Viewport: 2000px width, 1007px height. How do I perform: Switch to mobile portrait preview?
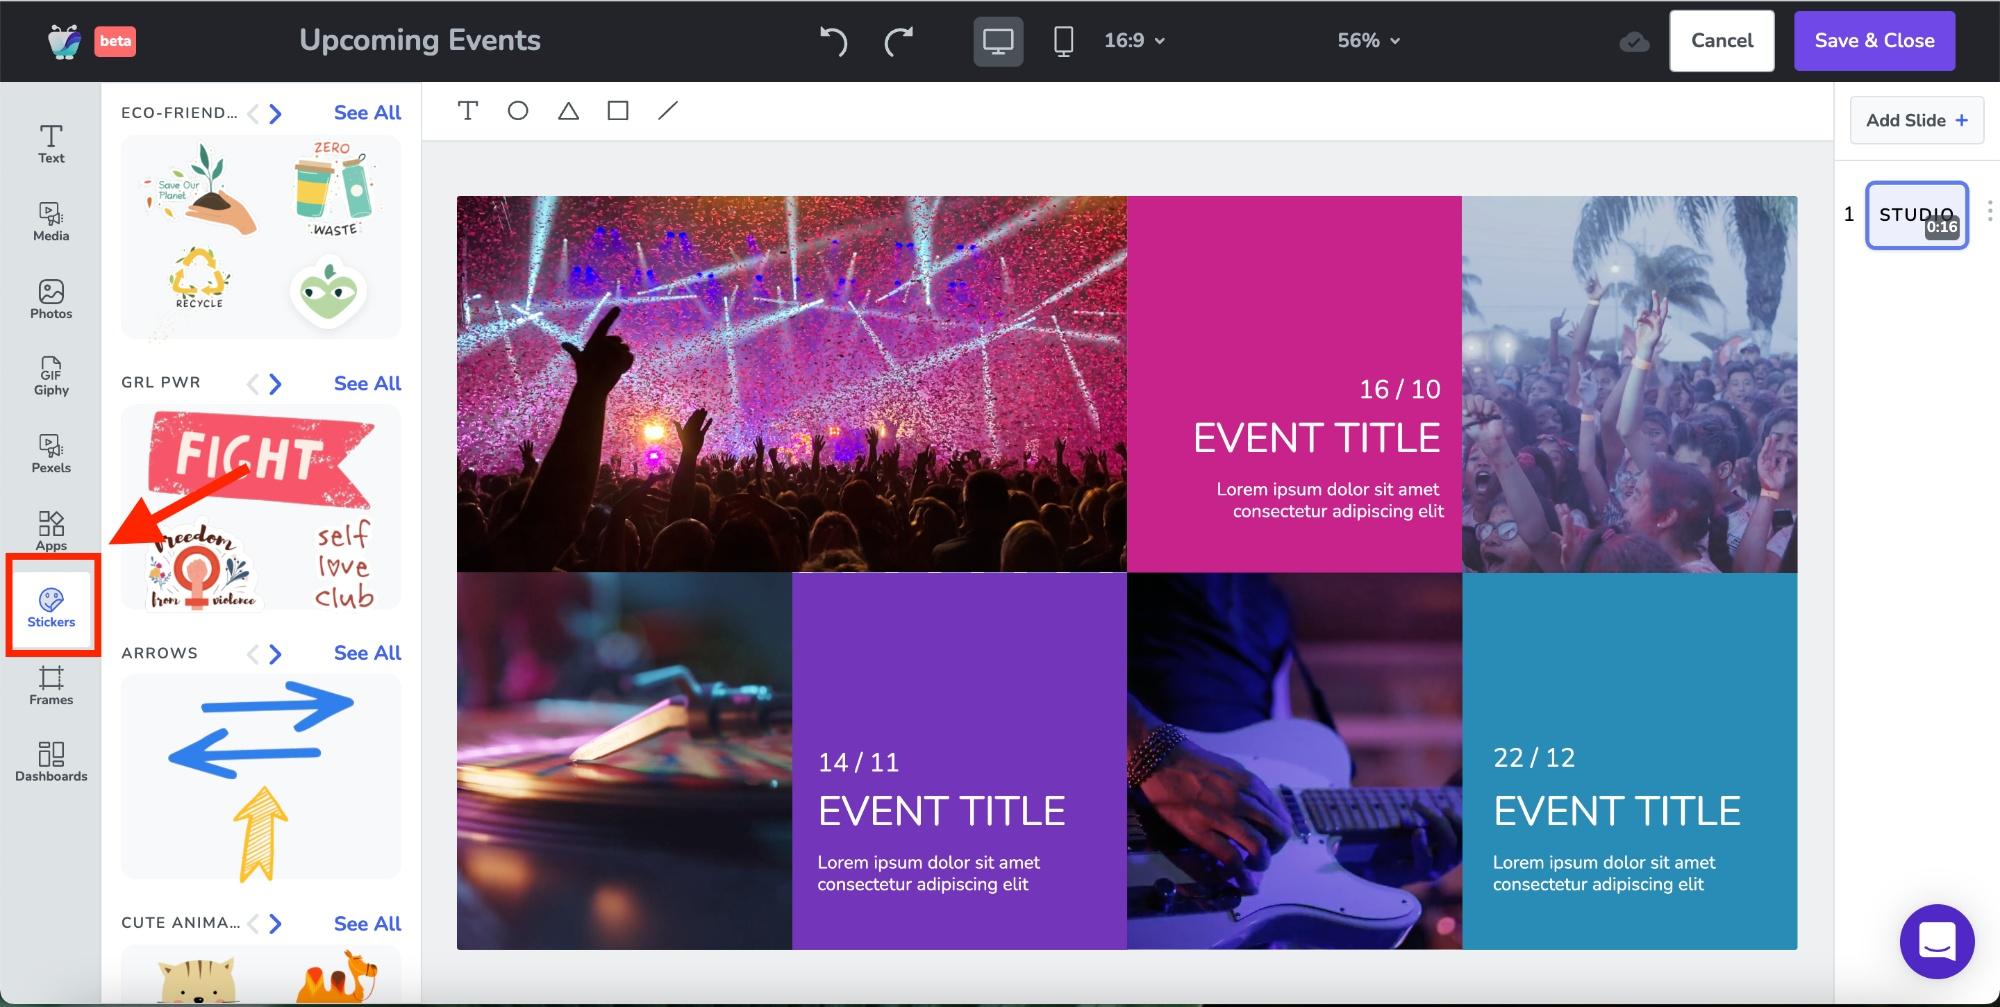[1064, 41]
